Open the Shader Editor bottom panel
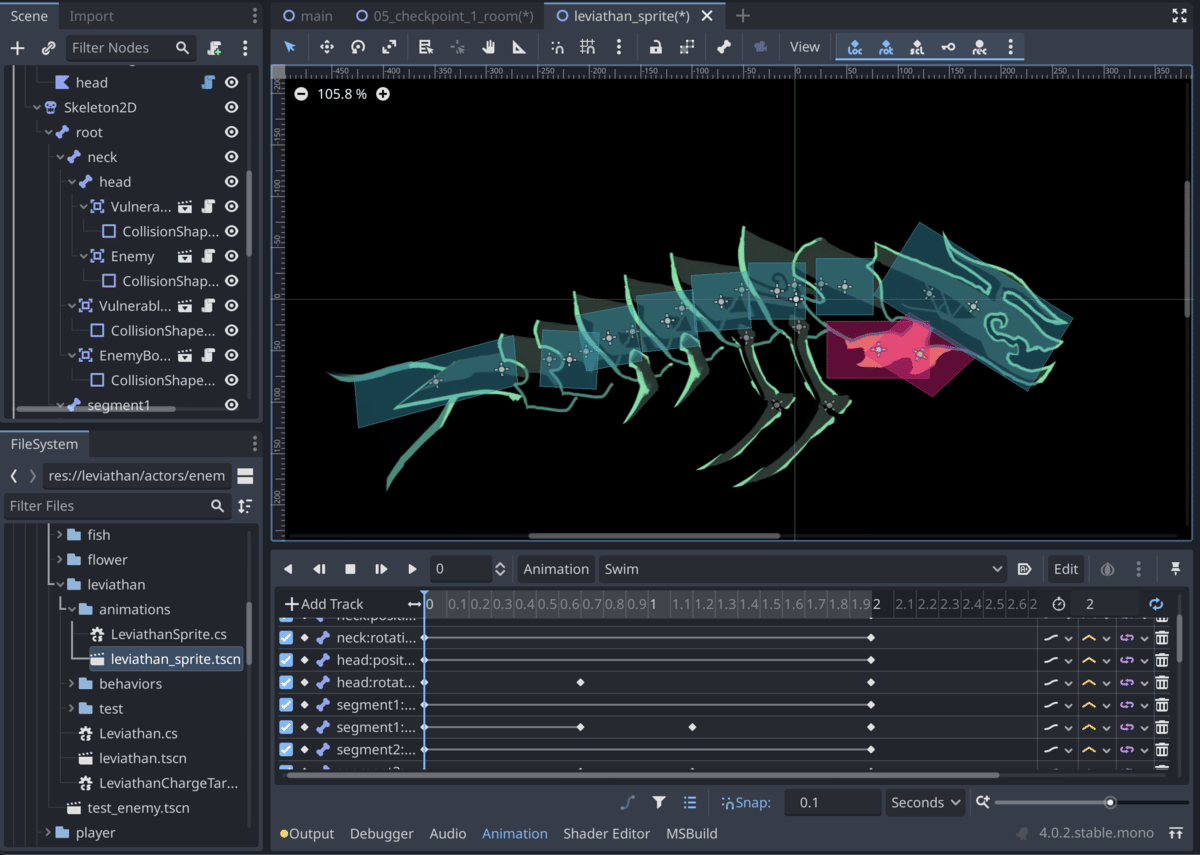Image resolution: width=1200 pixels, height=855 pixels. click(606, 833)
